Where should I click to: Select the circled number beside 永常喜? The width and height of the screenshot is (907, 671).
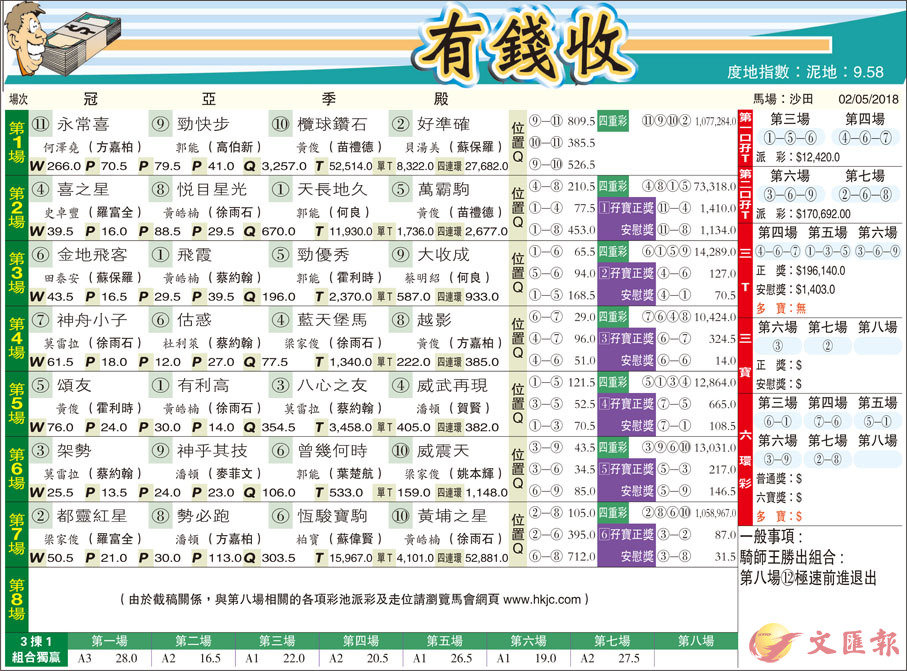tap(41, 124)
